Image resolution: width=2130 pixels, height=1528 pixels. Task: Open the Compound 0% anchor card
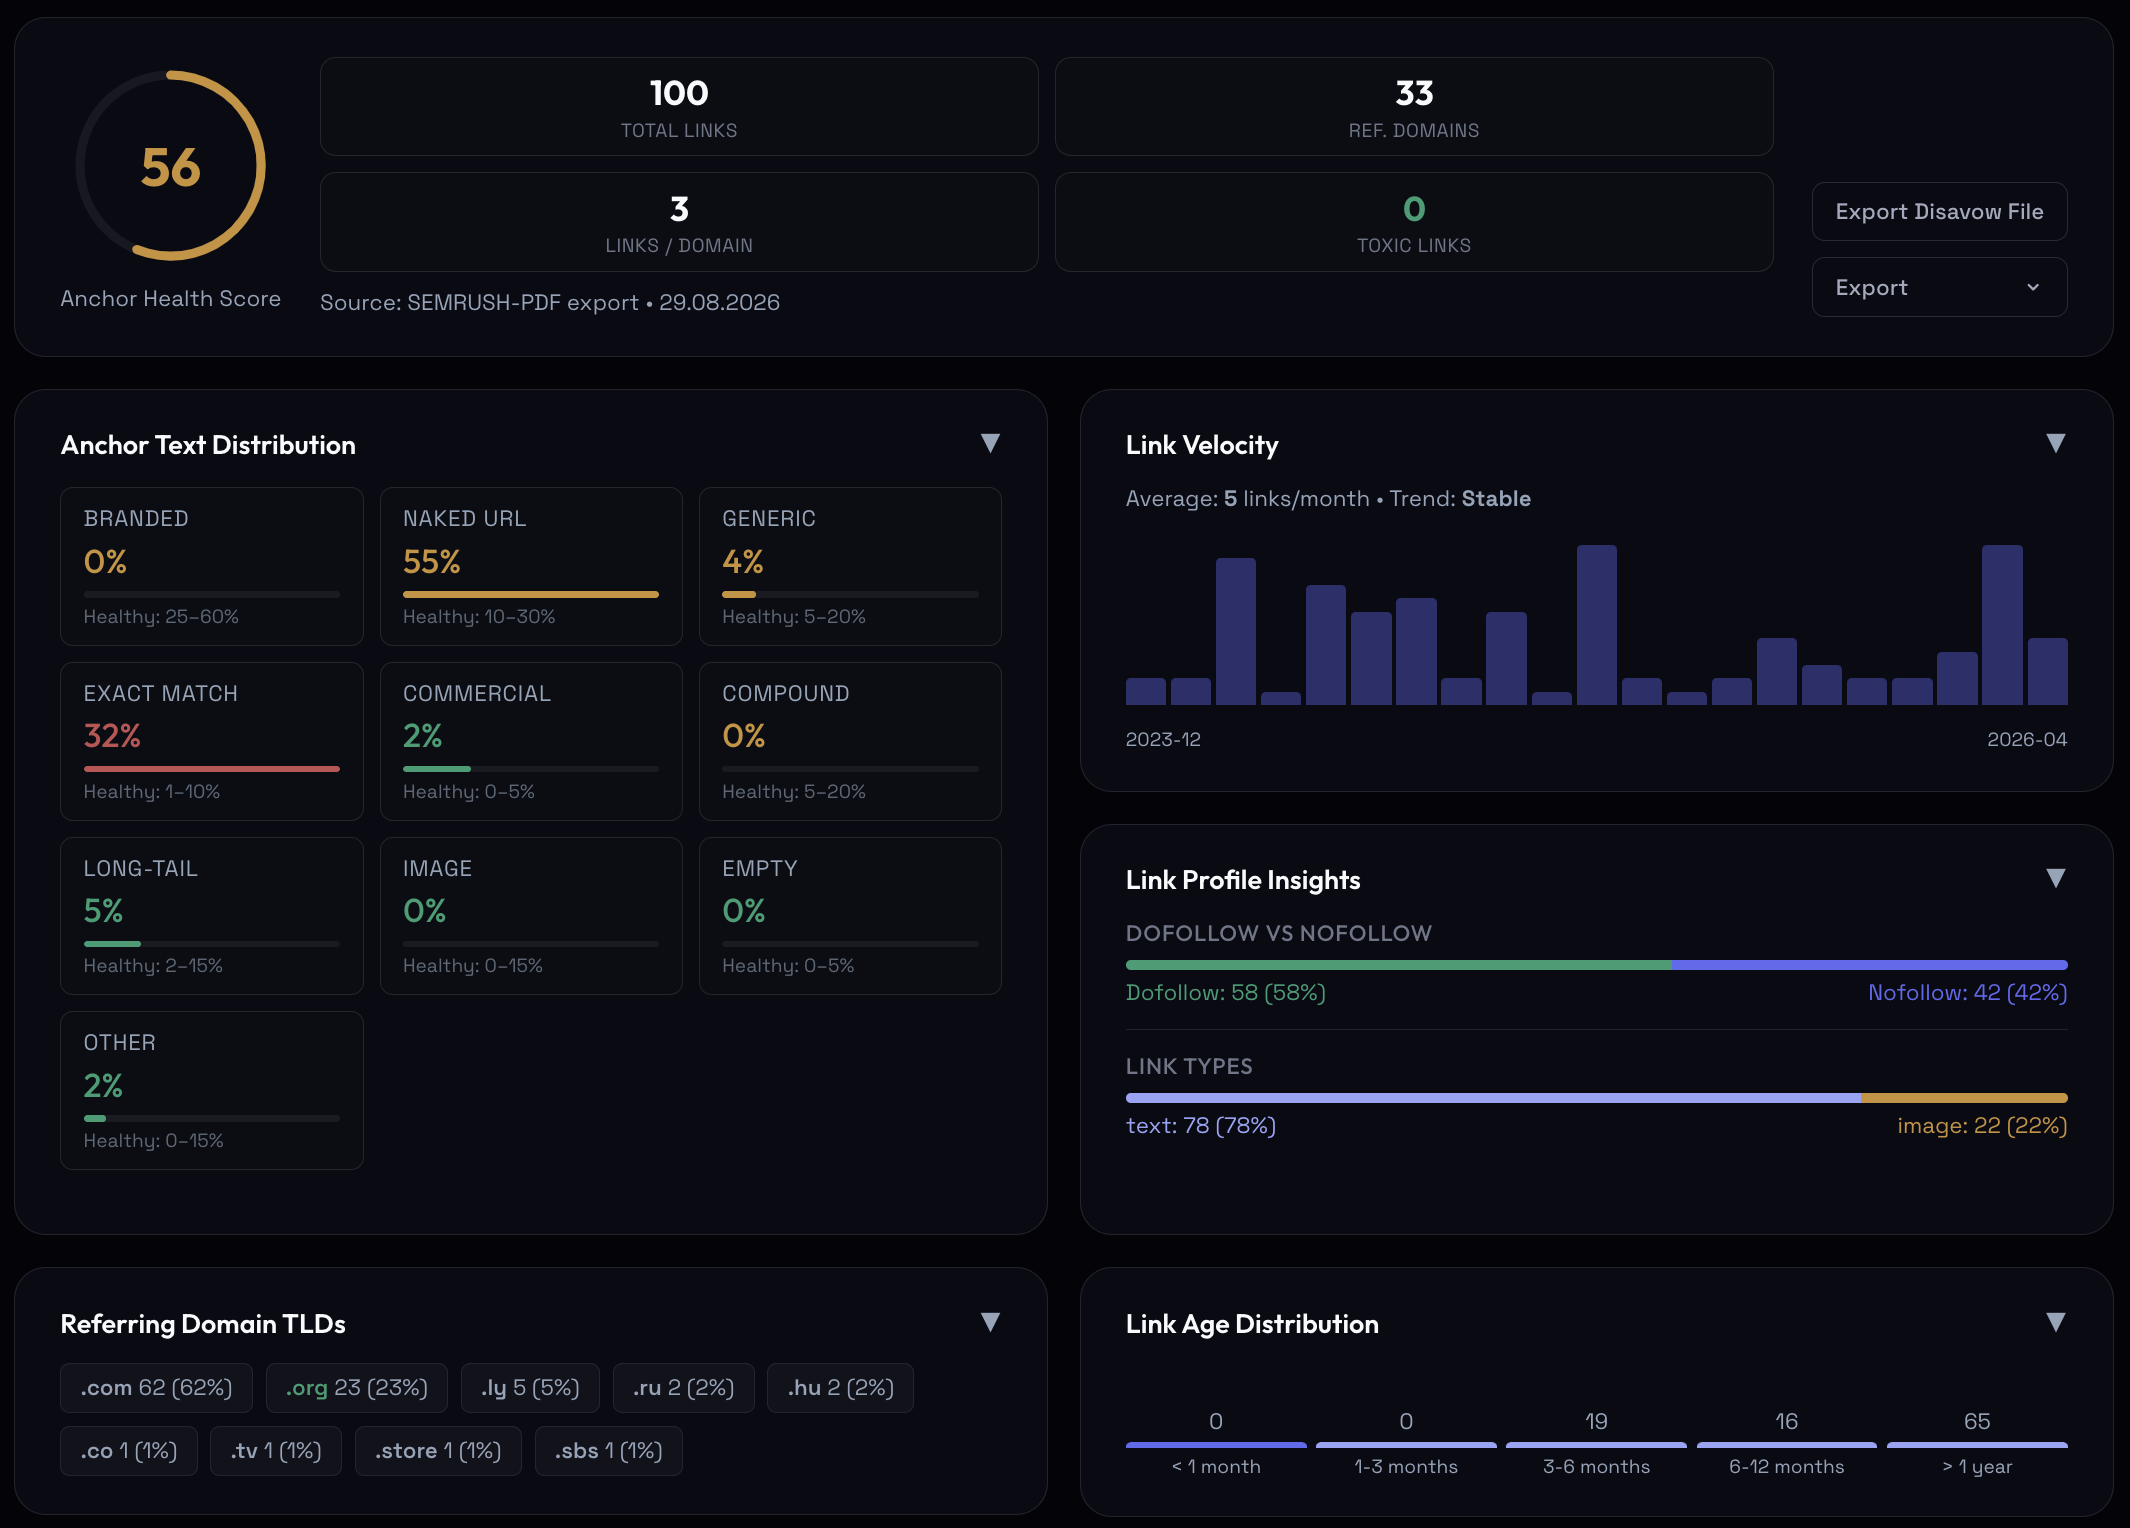click(850, 741)
